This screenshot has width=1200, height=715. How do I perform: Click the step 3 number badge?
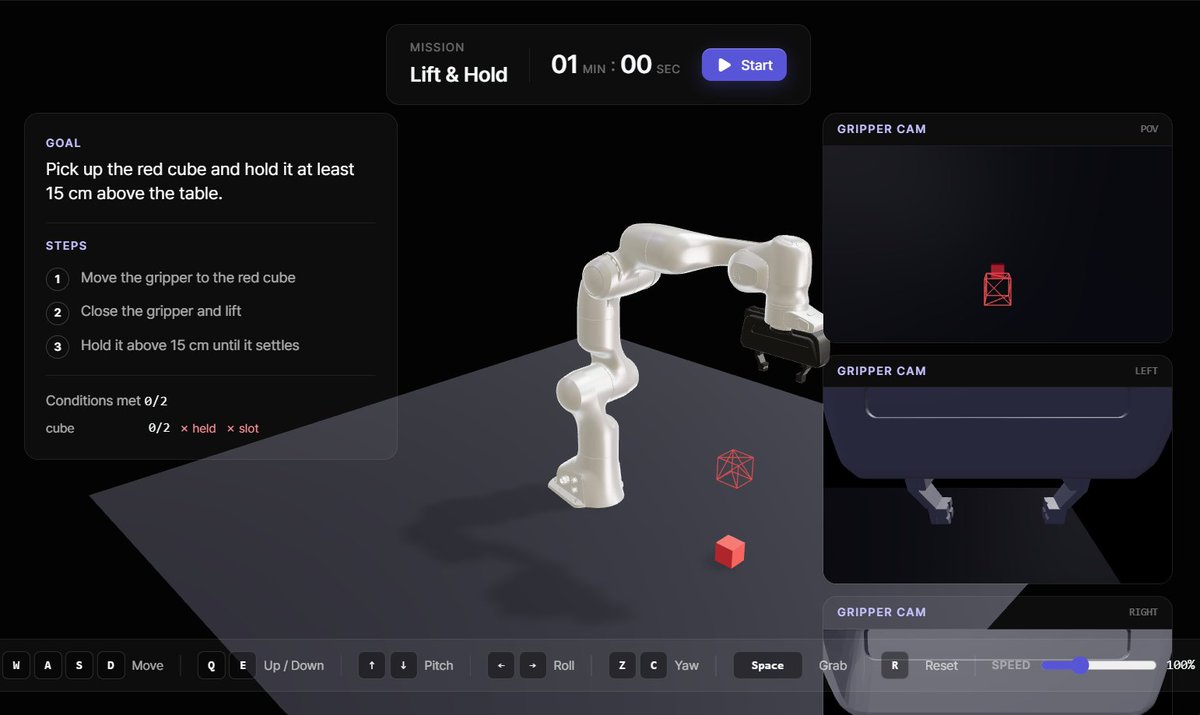pos(58,347)
